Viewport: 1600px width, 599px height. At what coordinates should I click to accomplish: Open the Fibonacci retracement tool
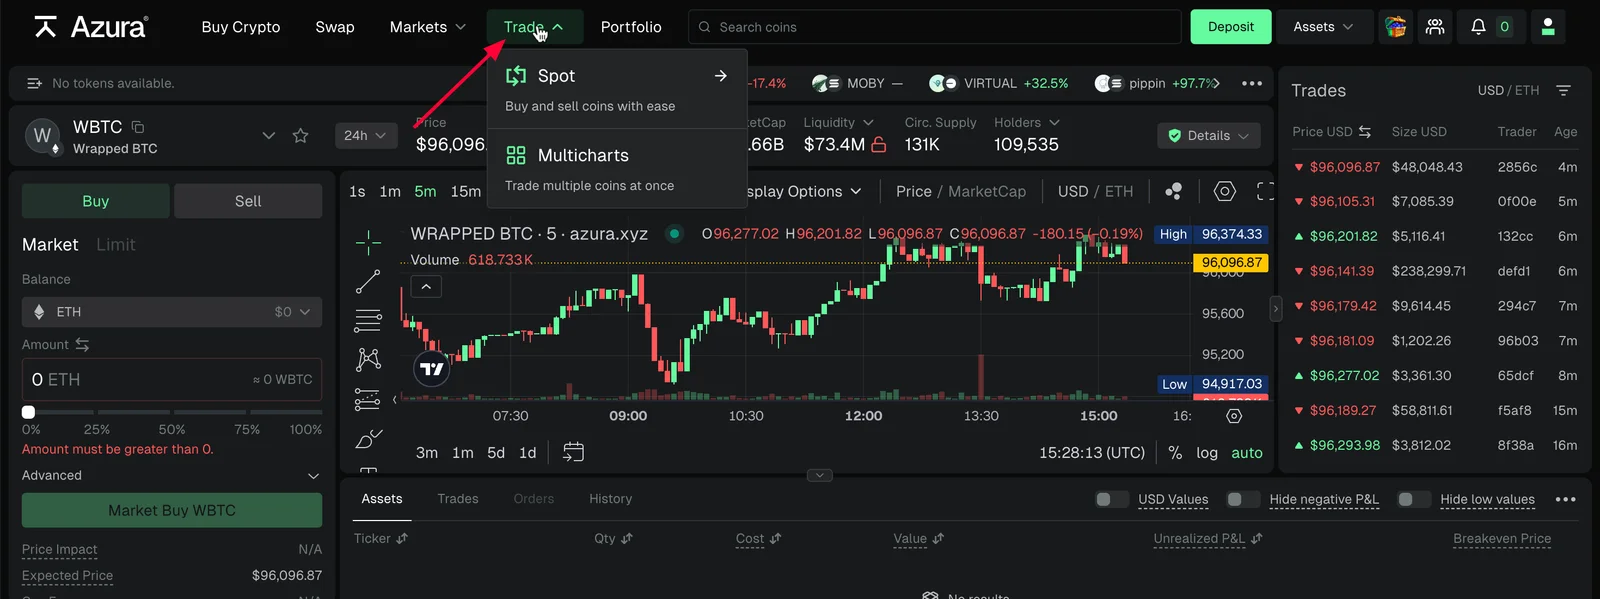click(368, 320)
